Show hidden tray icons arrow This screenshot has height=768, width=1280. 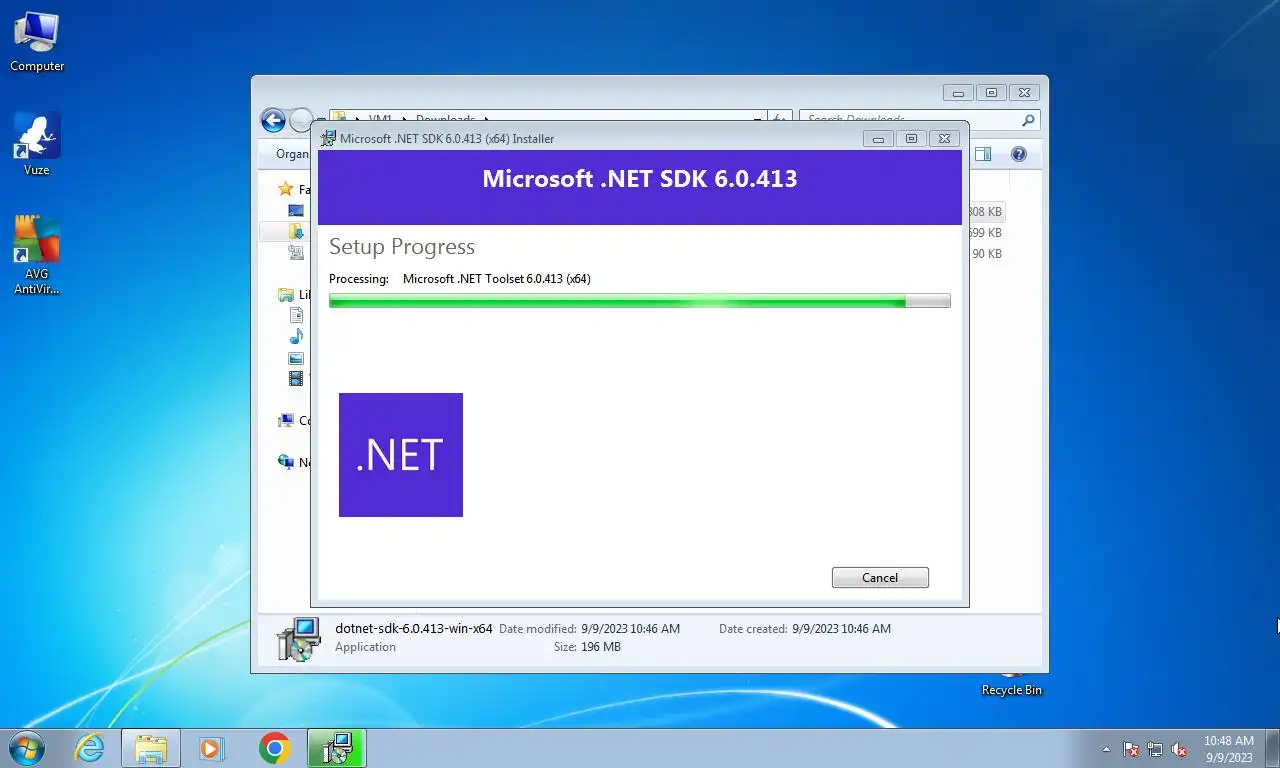click(x=1106, y=749)
